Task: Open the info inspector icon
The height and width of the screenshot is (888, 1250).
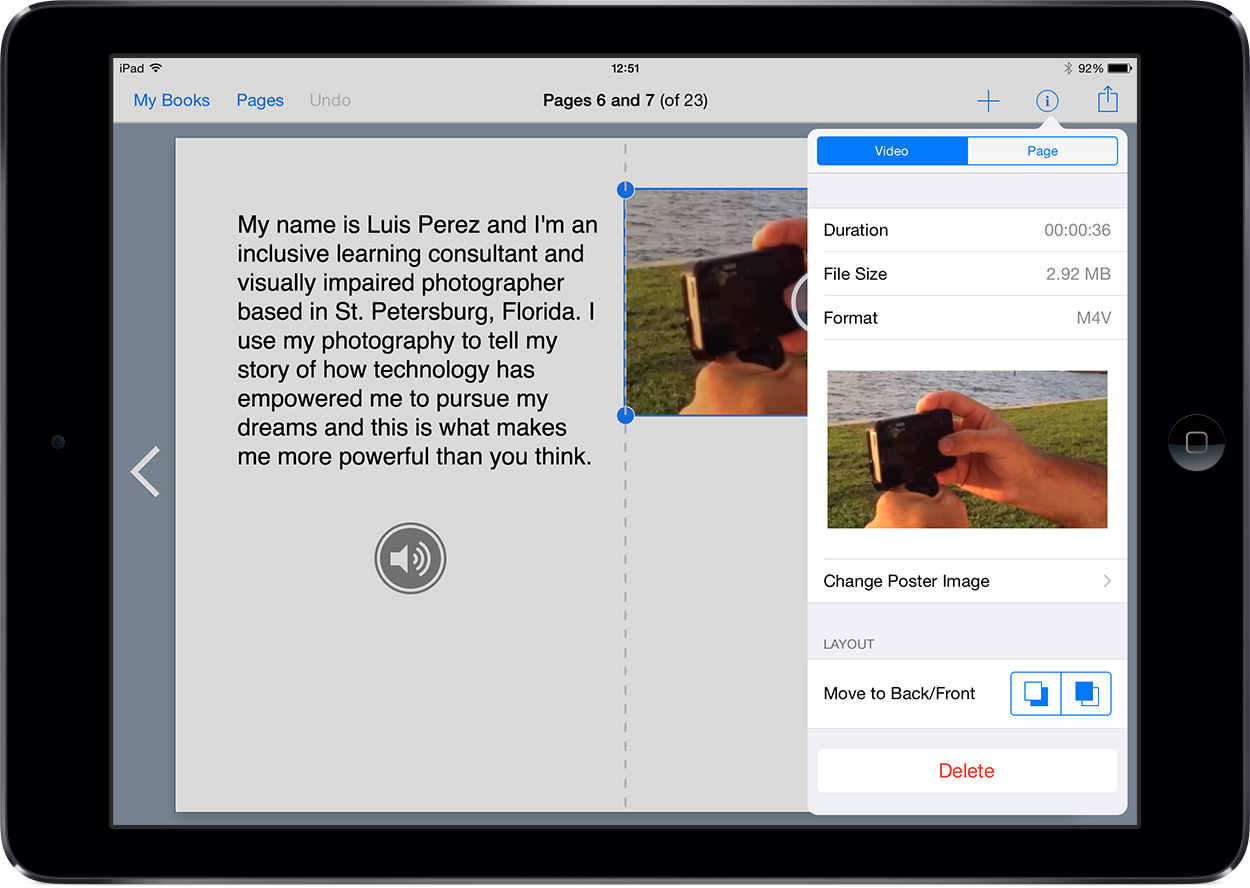Action: 1047,101
